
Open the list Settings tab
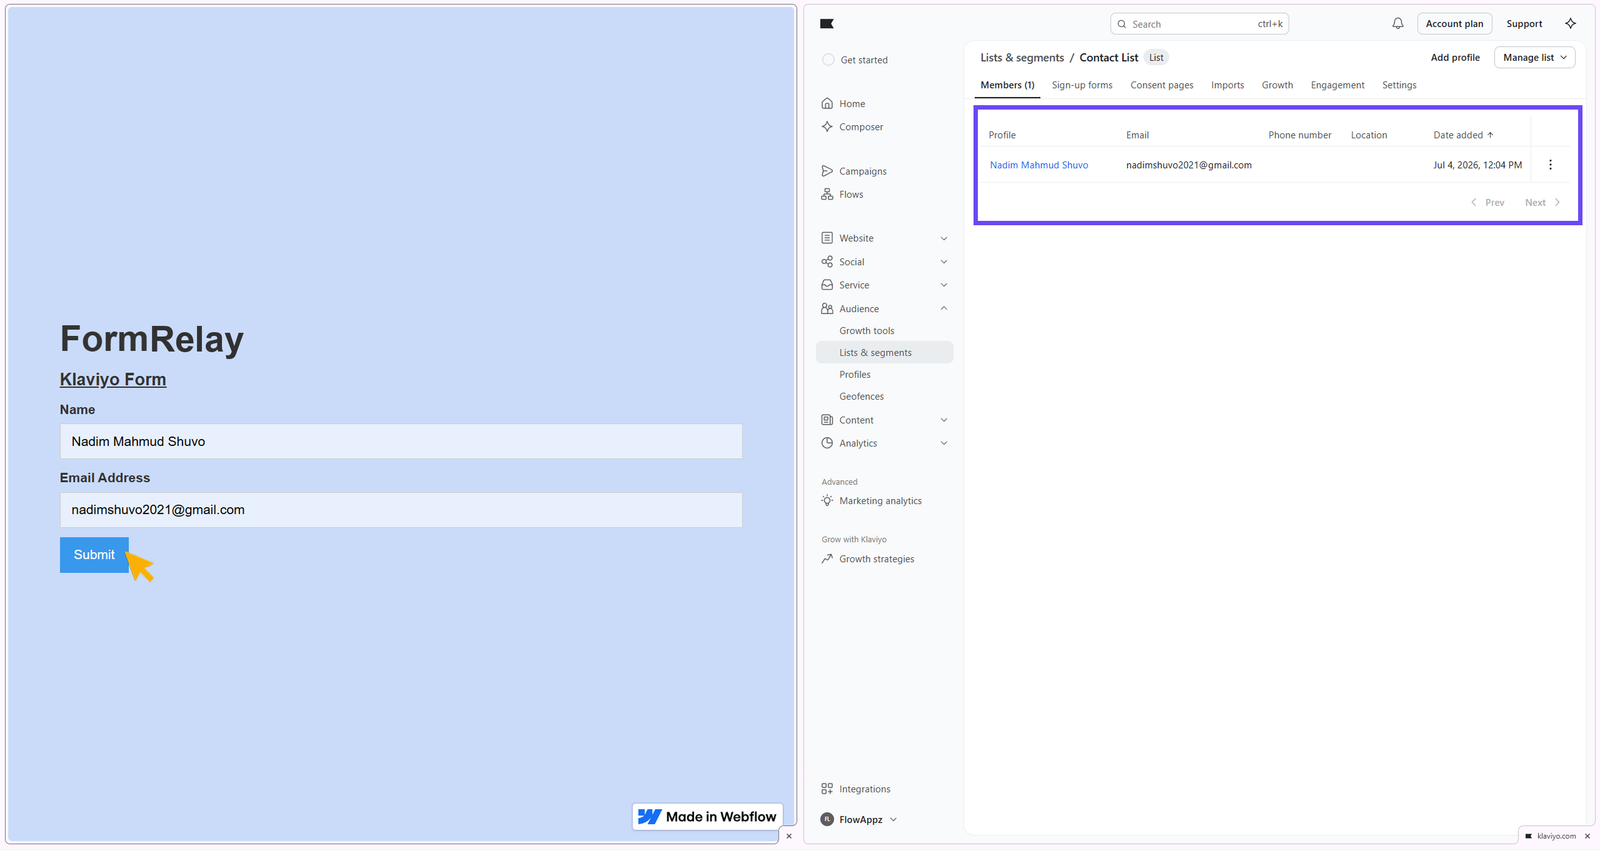1399,85
